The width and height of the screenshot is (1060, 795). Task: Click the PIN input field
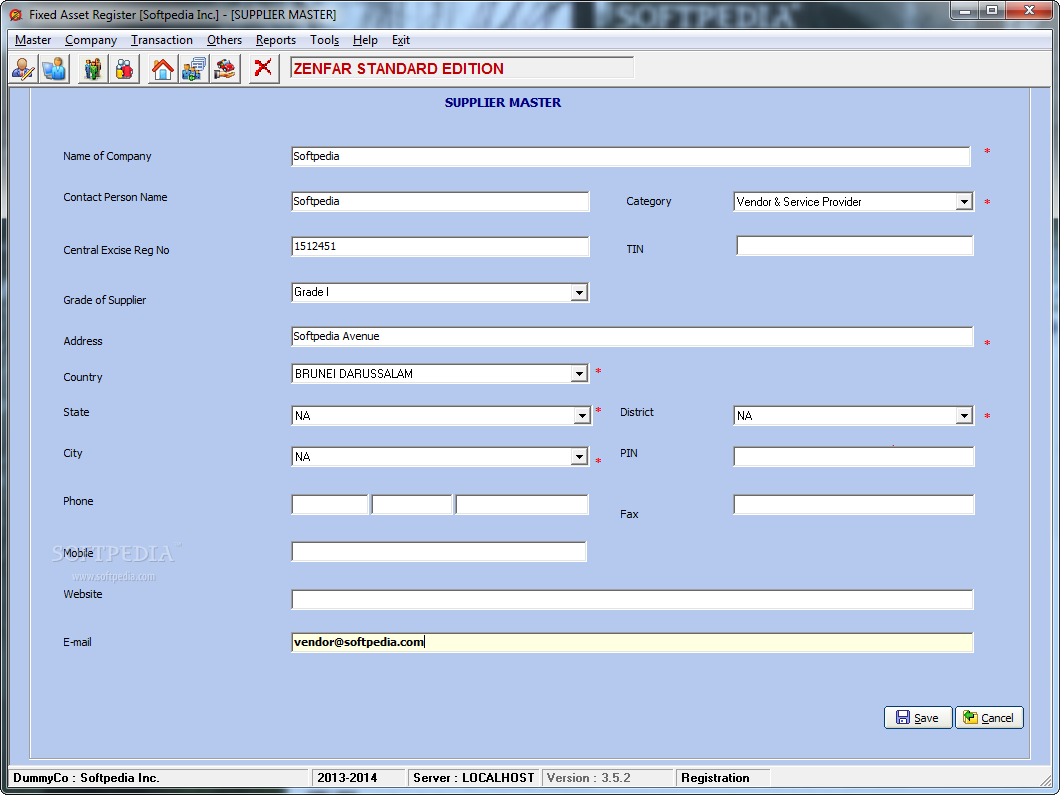(854, 456)
